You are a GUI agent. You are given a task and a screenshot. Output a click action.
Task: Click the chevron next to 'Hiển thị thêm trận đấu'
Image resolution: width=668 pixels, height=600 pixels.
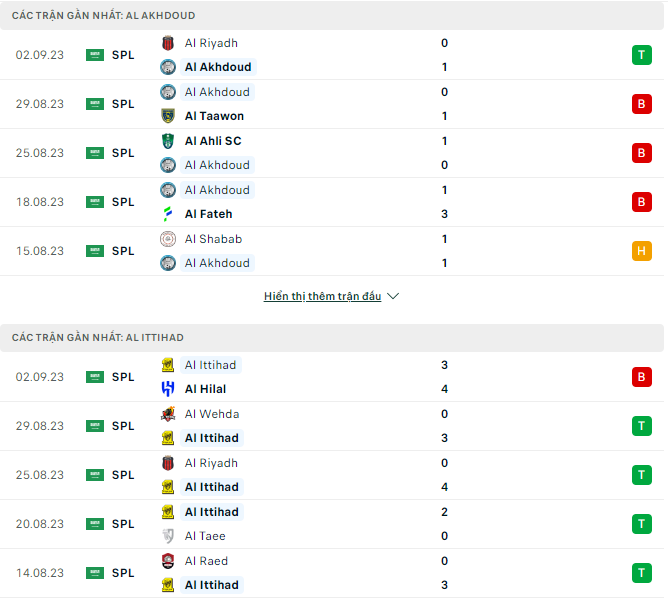pyautogui.click(x=393, y=296)
